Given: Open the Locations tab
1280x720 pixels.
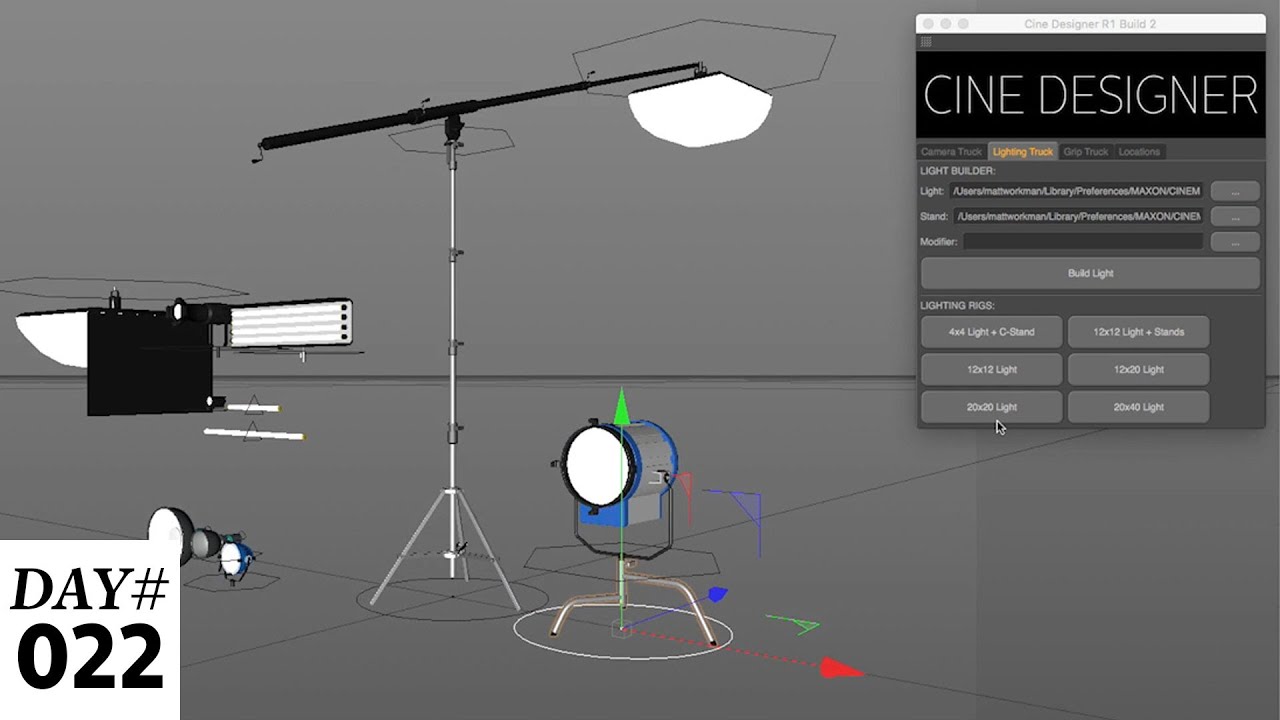Looking at the screenshot, I should click(1139, 152).
